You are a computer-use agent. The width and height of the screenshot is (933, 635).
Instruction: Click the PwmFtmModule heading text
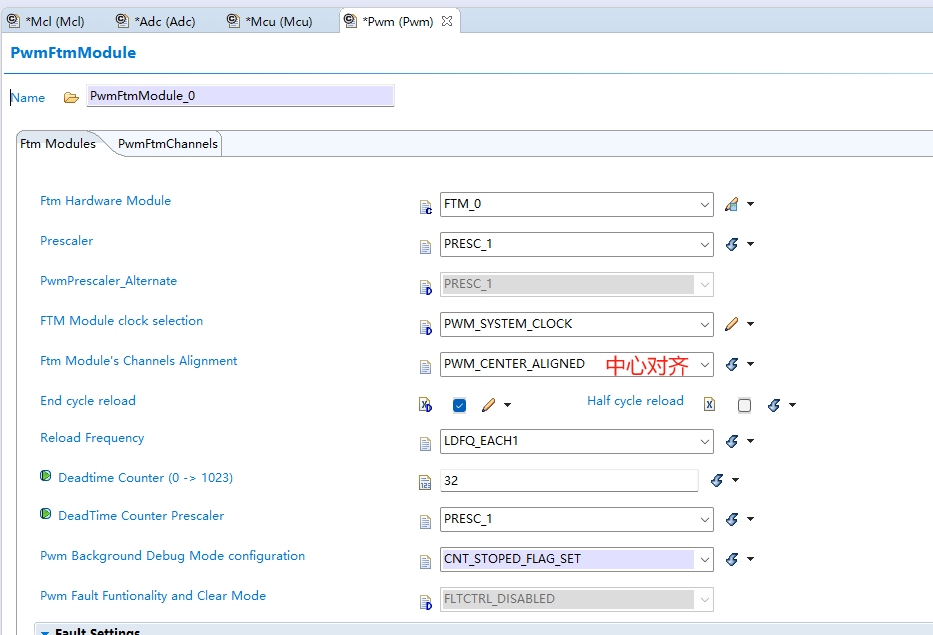(73, 52)
